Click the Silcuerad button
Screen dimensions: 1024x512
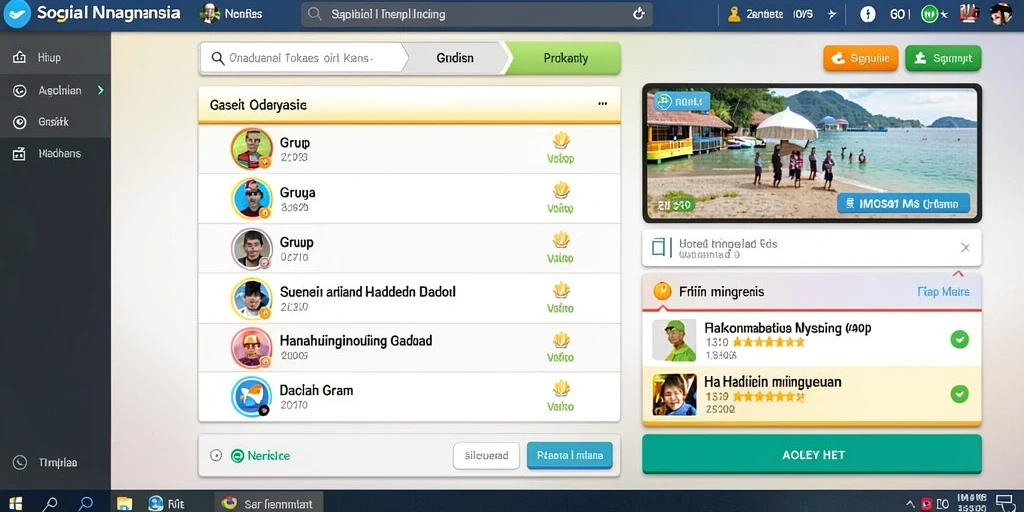click(487, 456)
